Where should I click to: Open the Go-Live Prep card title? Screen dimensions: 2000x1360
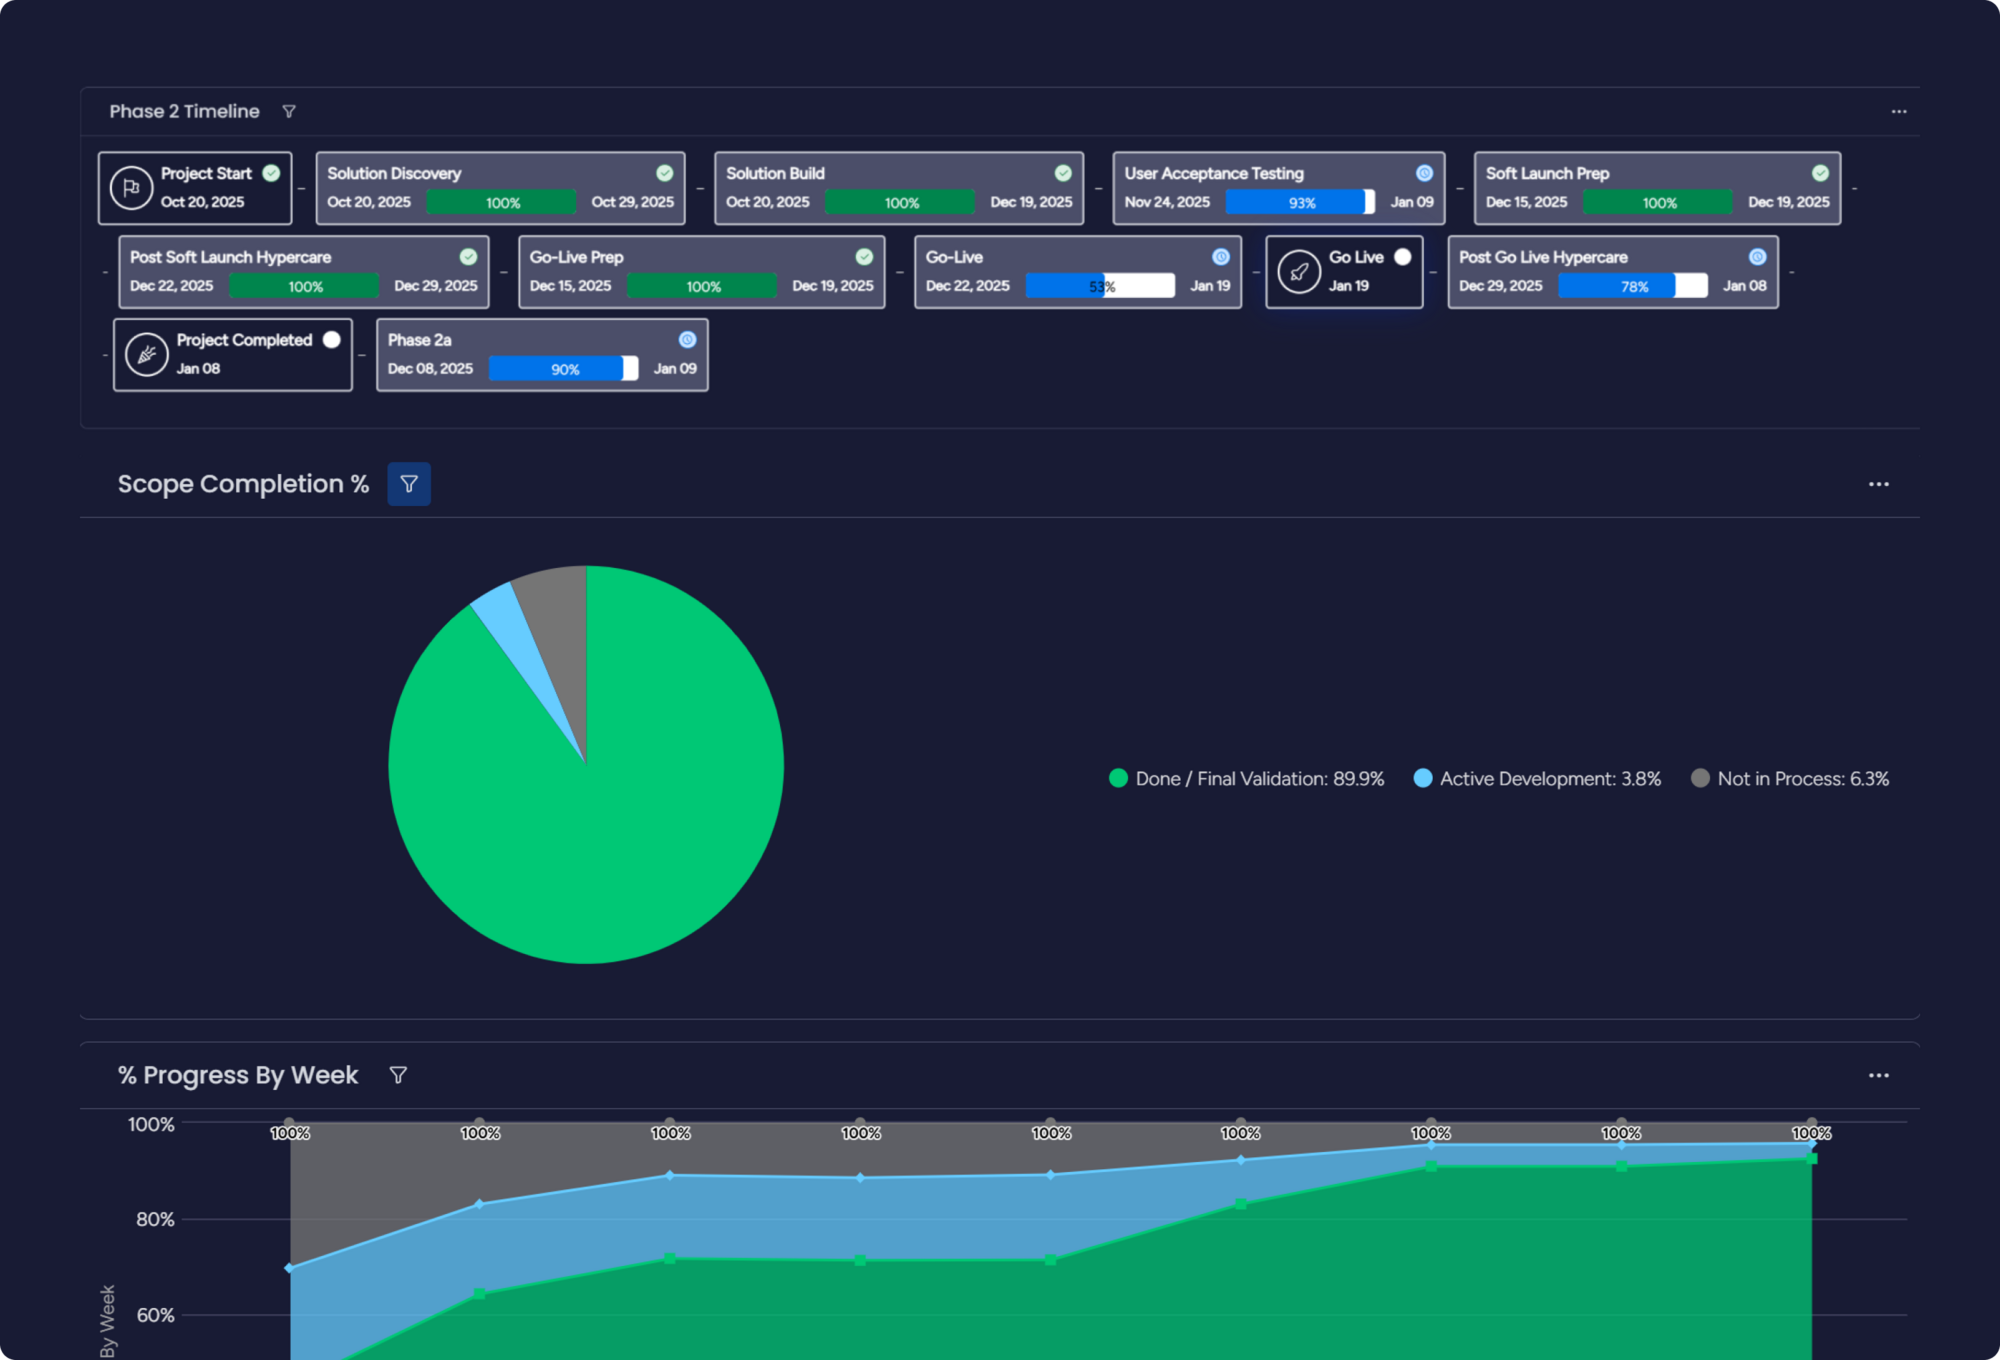pos(576,257)
